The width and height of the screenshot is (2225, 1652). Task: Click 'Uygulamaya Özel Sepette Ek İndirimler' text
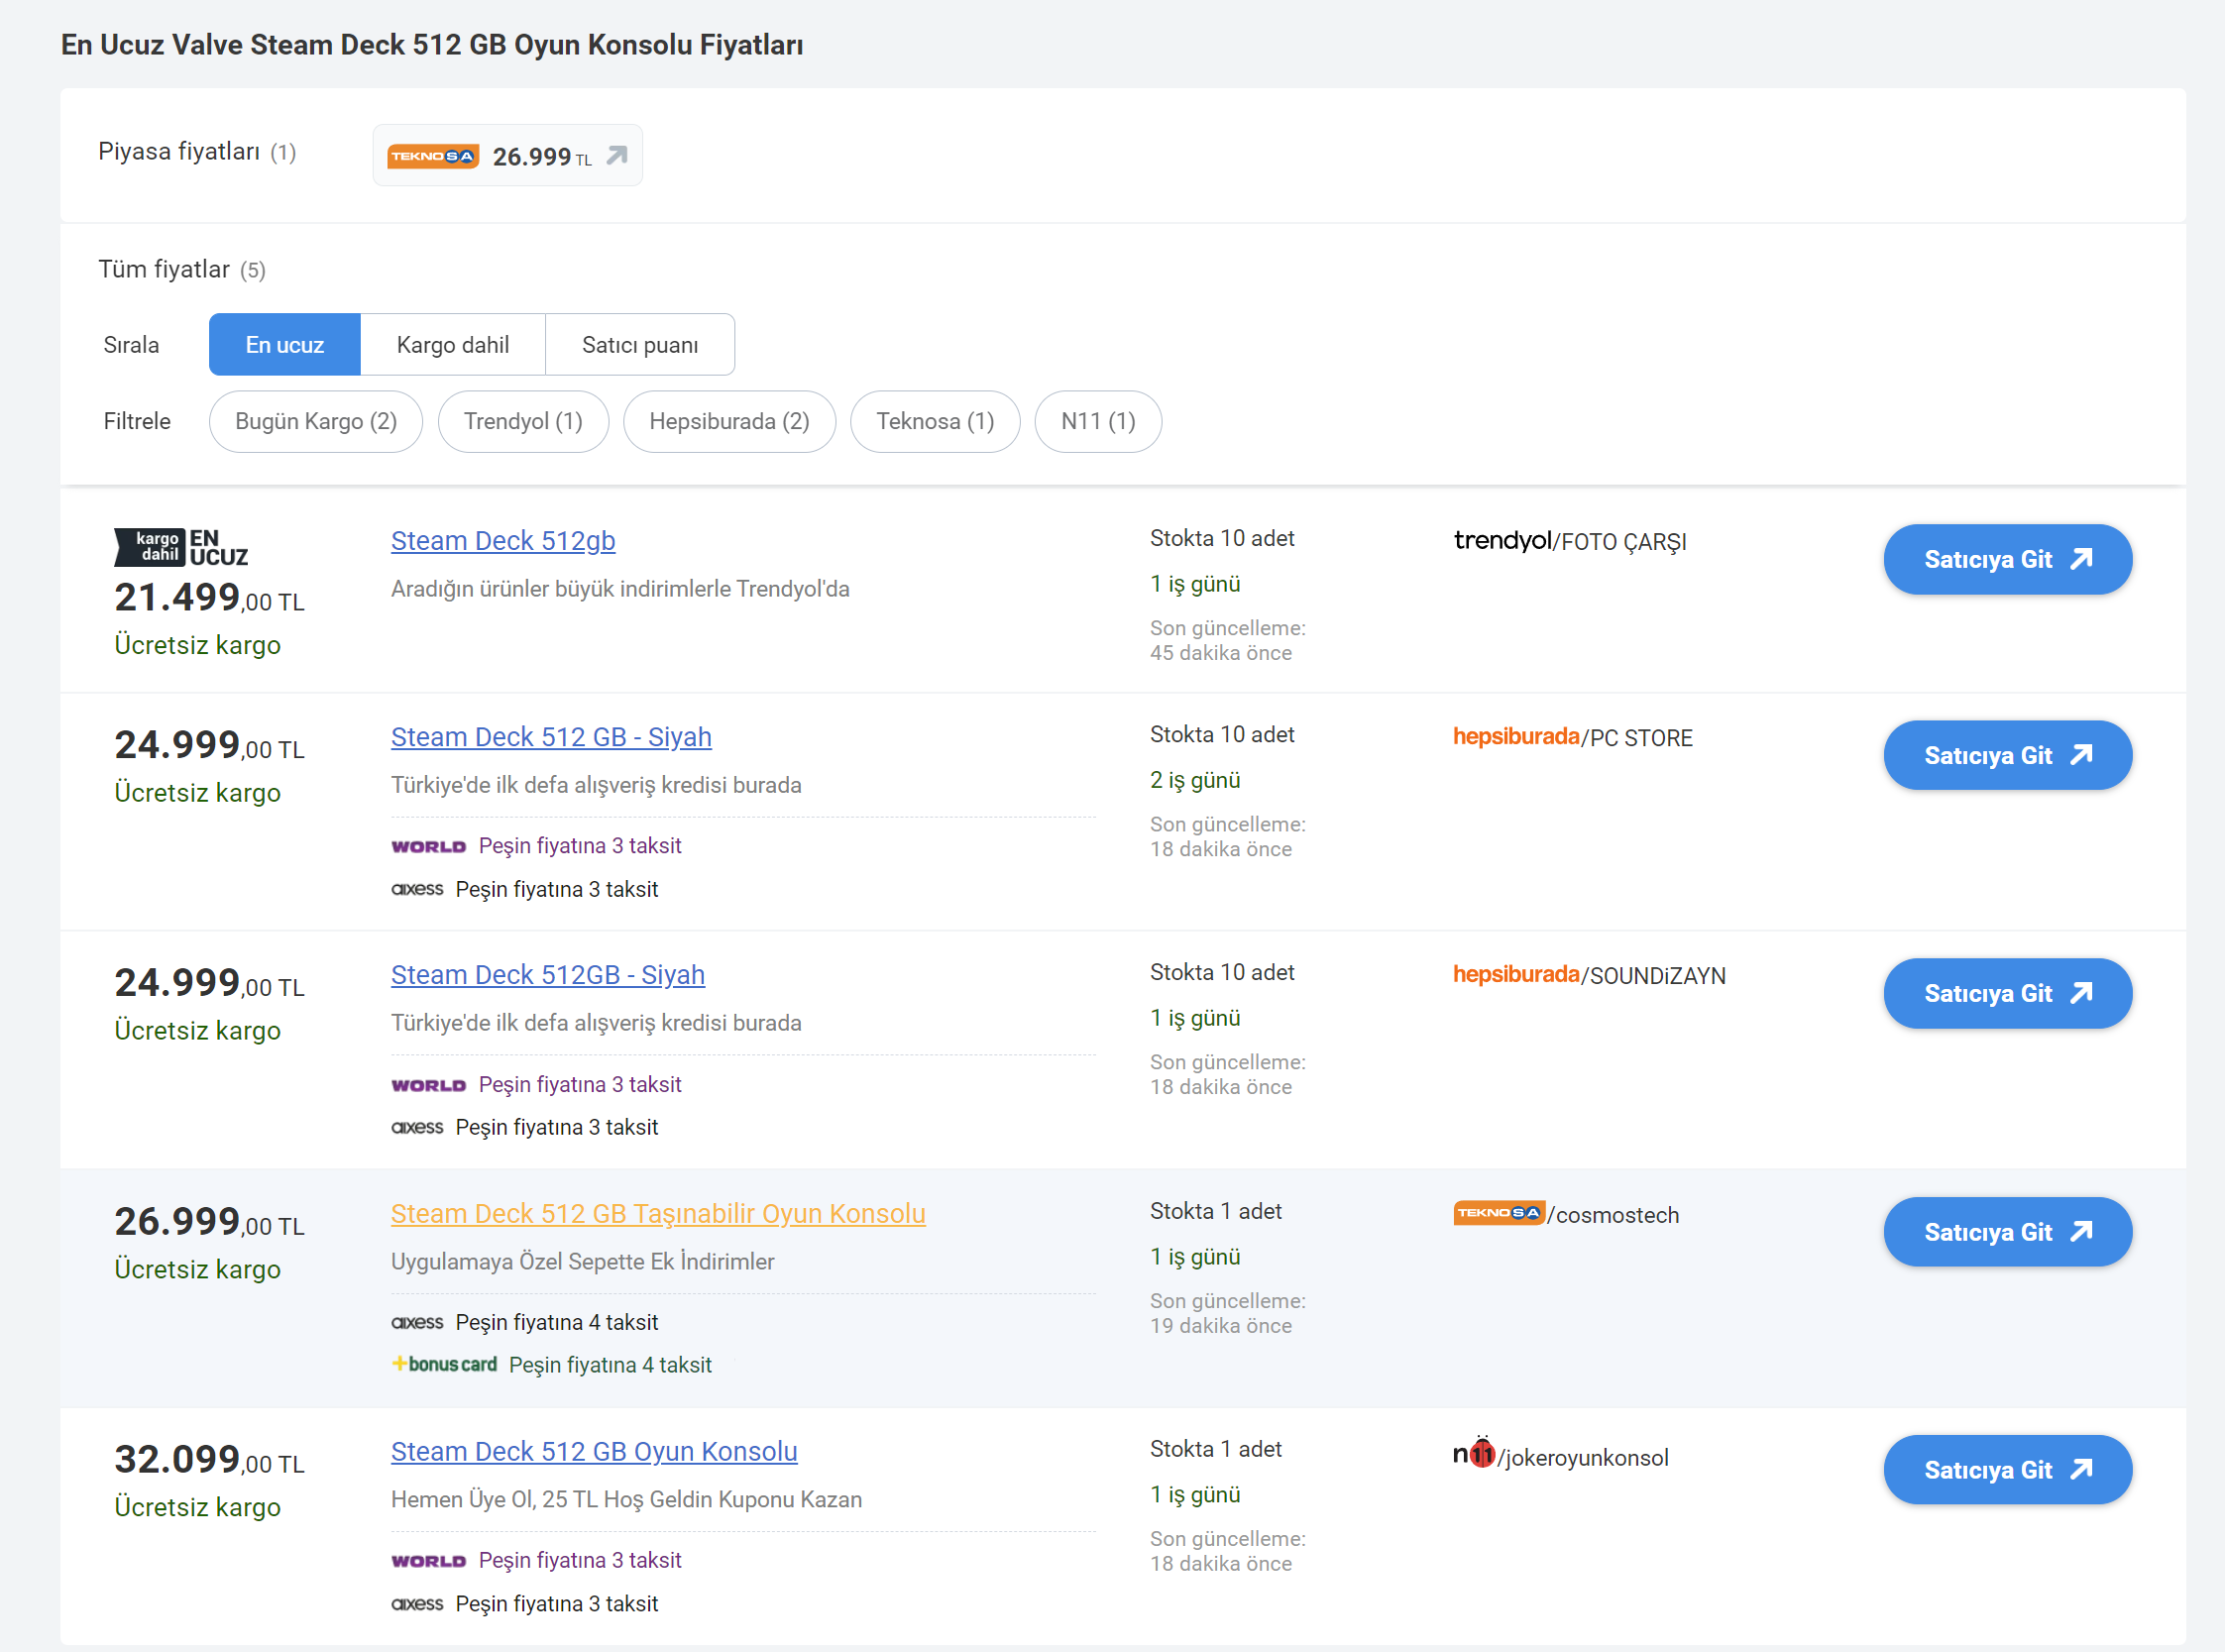click(583, 1262)
